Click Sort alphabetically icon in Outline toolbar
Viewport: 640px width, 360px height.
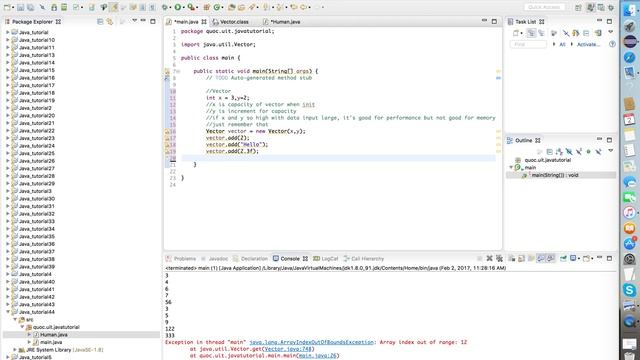(x=559, y=152)
